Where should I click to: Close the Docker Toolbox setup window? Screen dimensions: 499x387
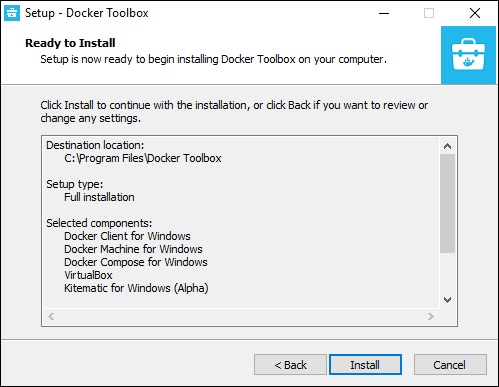pos(475,13)
